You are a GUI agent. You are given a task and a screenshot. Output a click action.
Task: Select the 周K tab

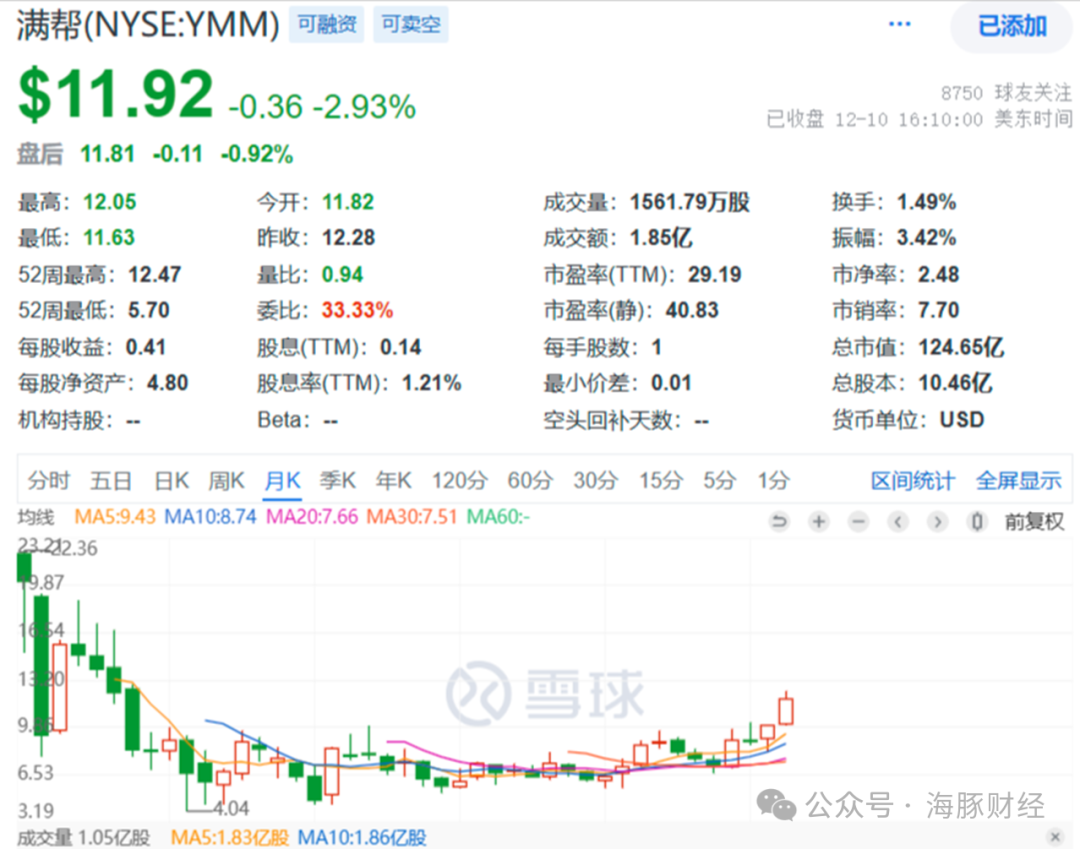pos(227,480)
